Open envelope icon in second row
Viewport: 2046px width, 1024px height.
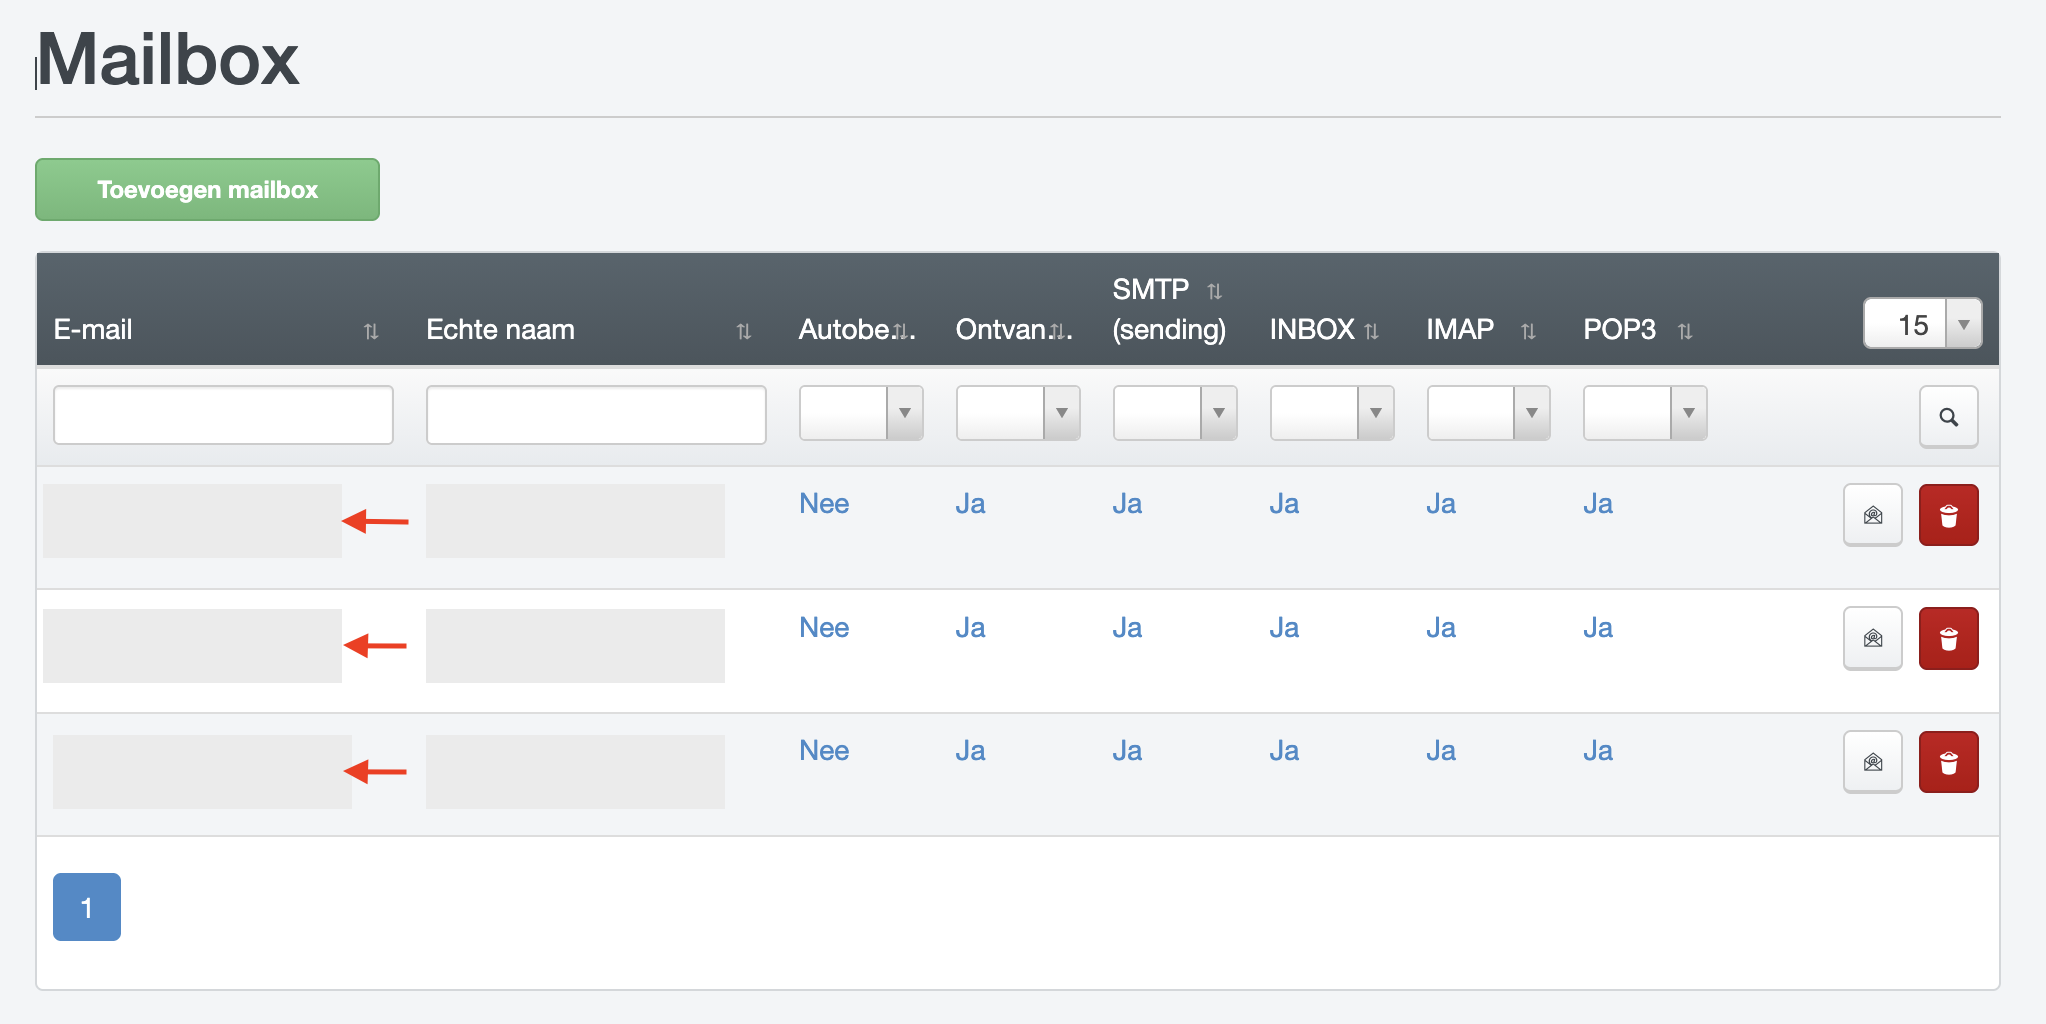(x=1872, y=639)
